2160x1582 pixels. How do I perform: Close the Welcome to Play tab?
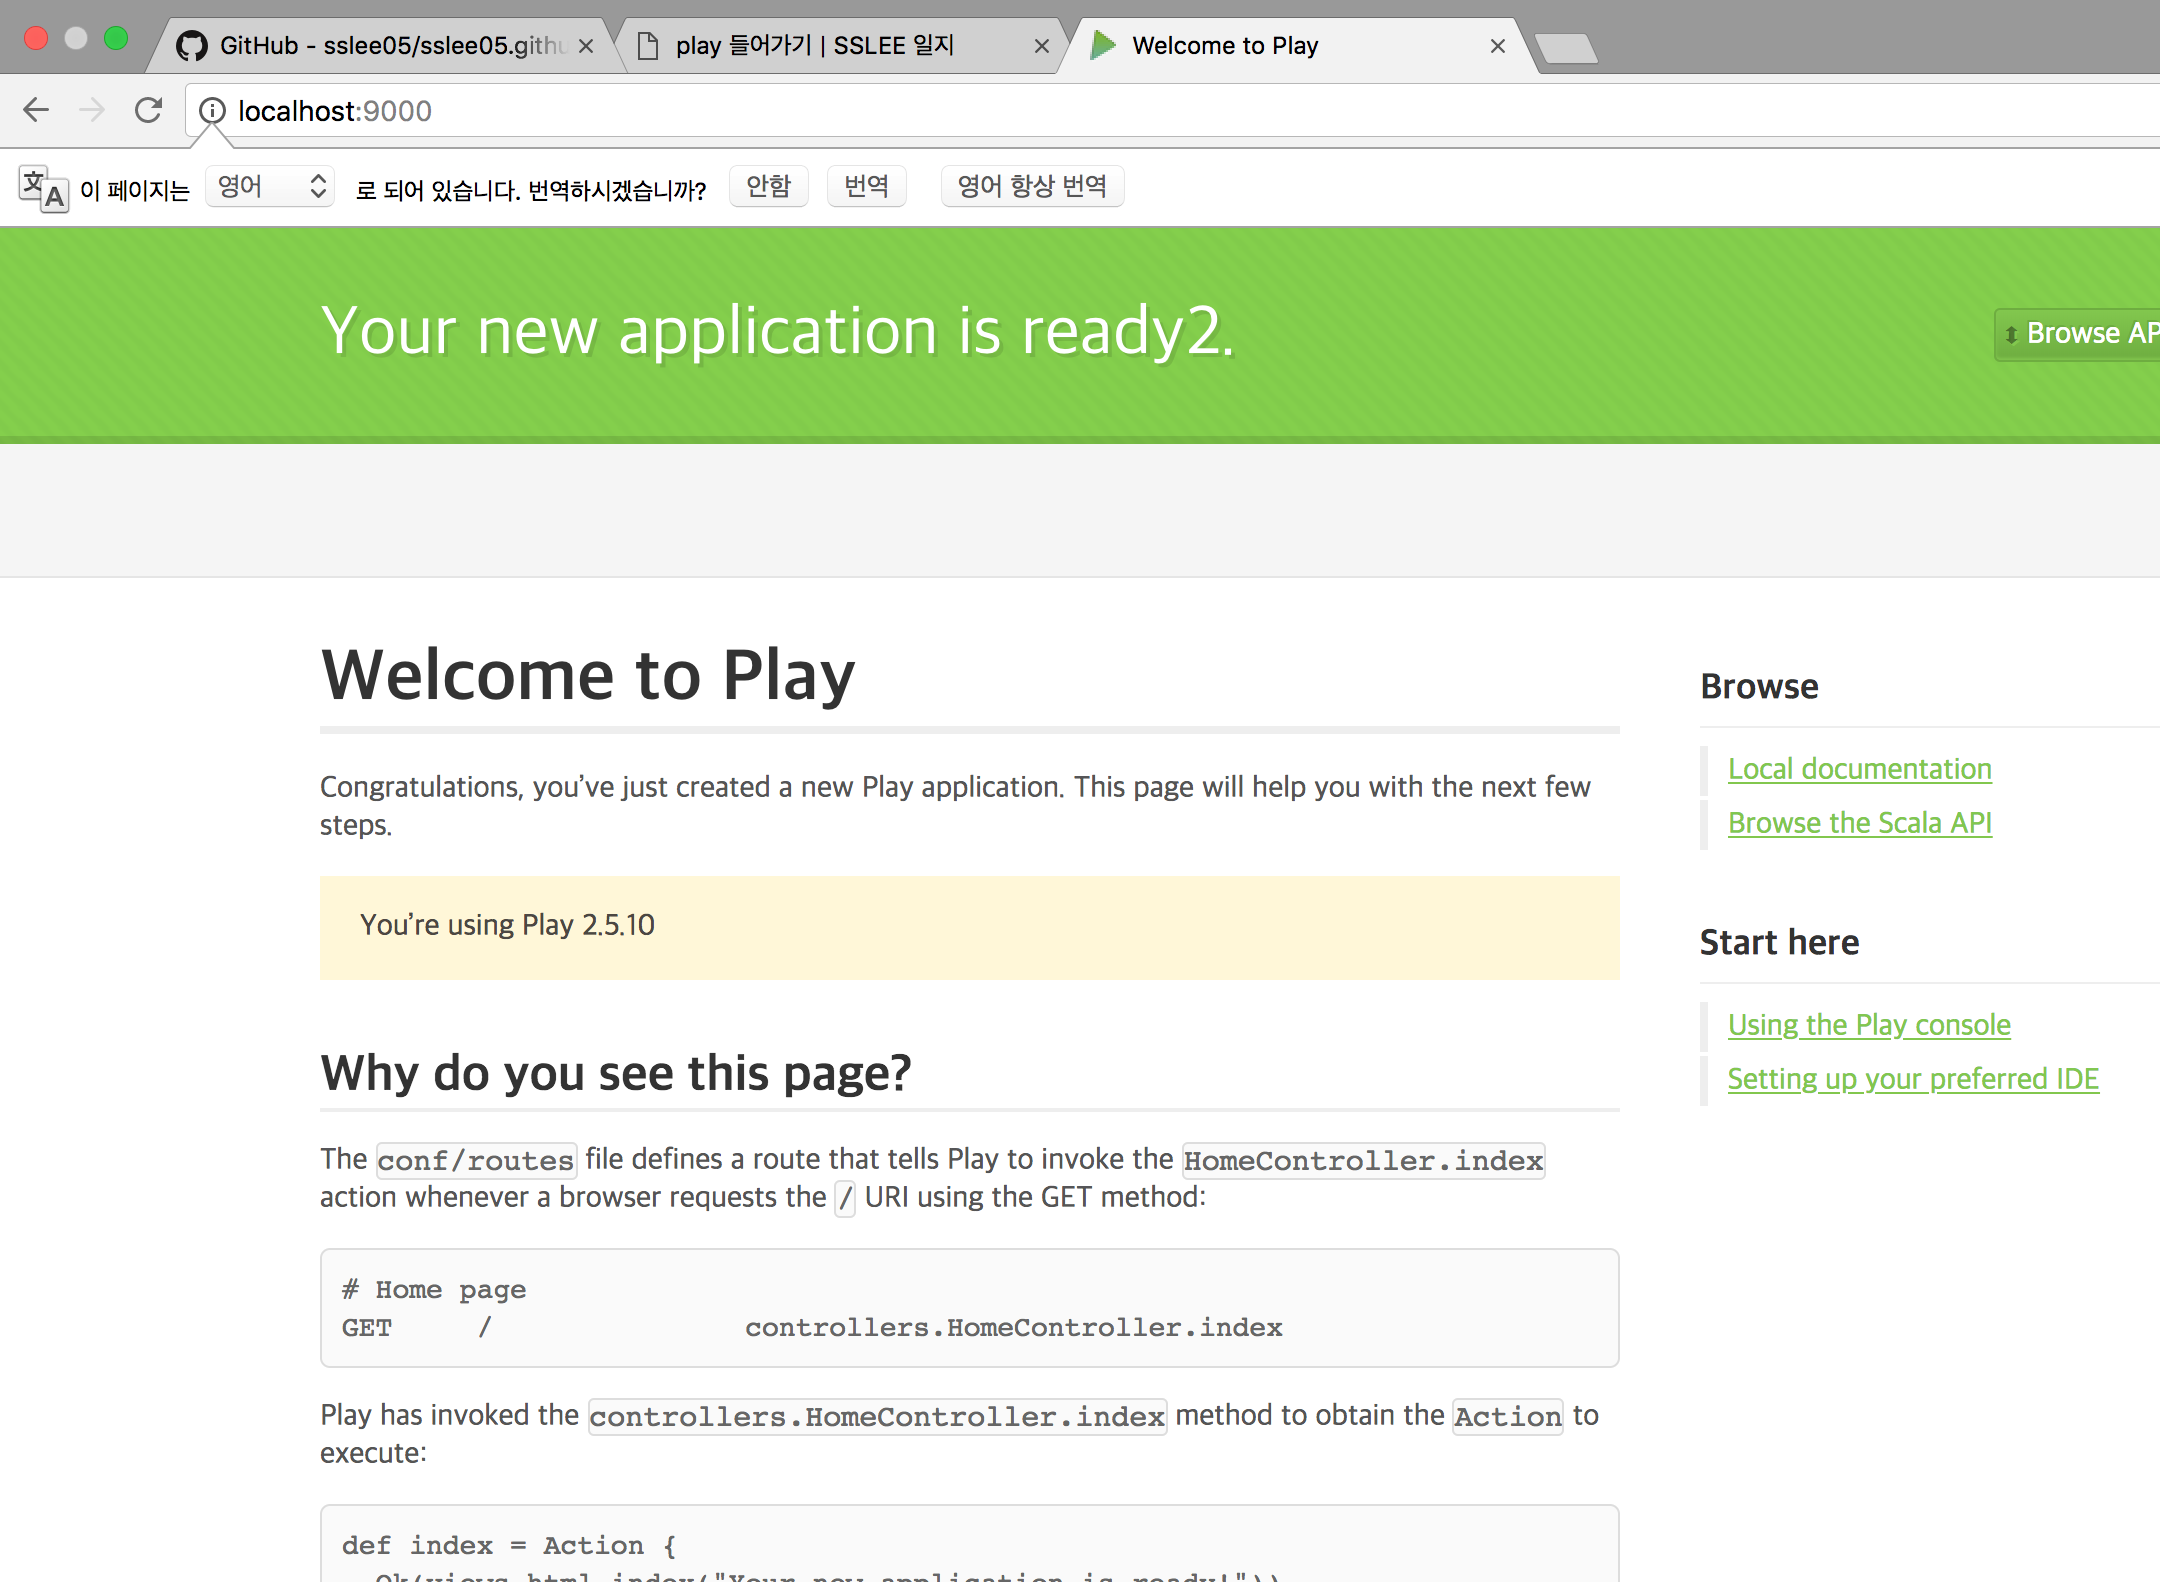point(1498,46)
